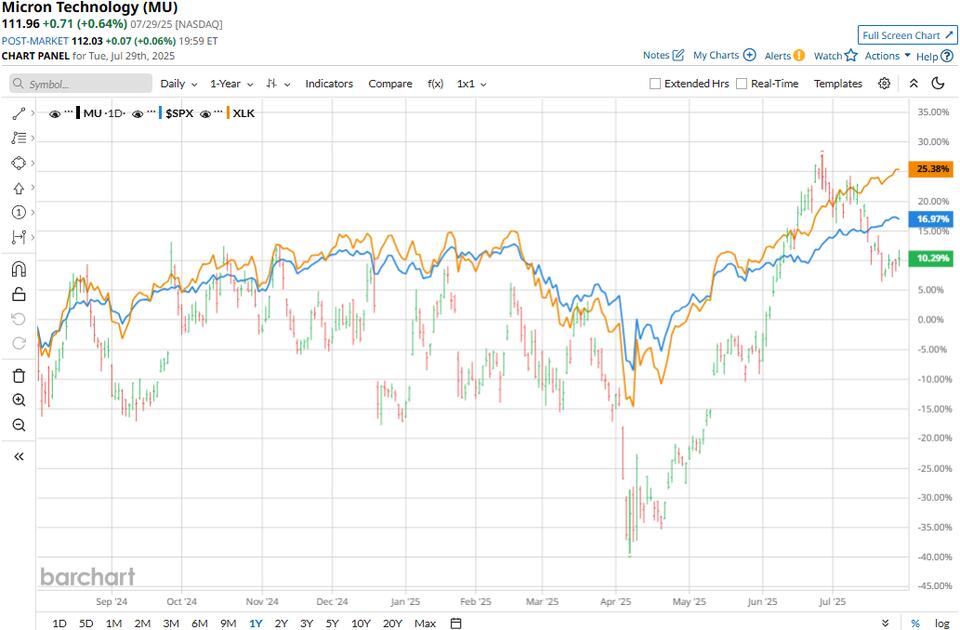Open the Notes edit icon

tap(678, 55)
